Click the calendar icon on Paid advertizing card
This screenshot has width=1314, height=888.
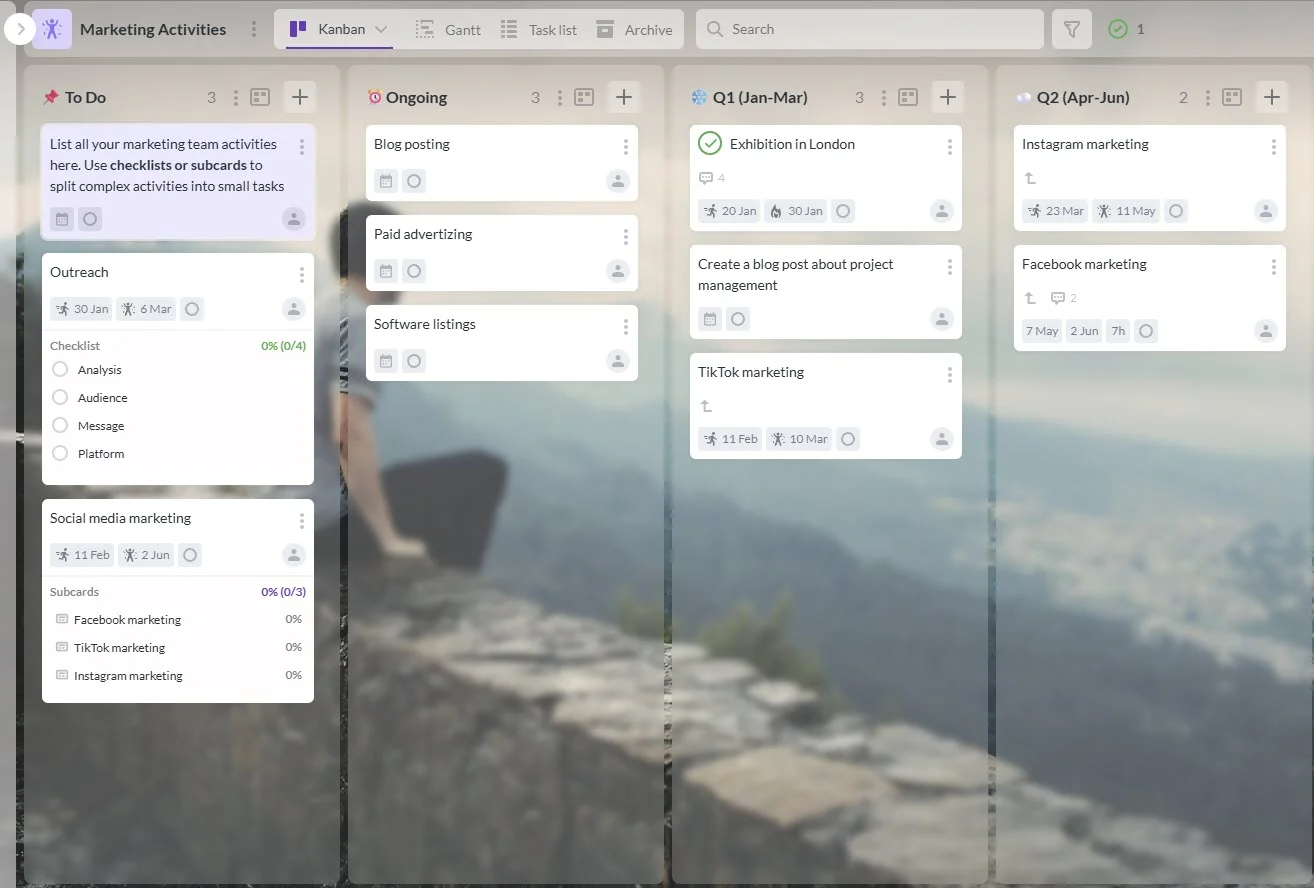pyautogui.click(x=385, y=270)
